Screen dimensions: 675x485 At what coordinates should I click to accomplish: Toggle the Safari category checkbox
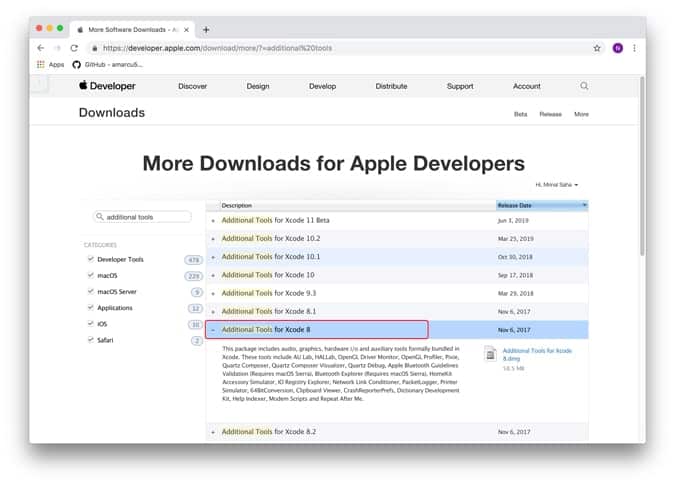pyautogui.click(x=90, y=340)
